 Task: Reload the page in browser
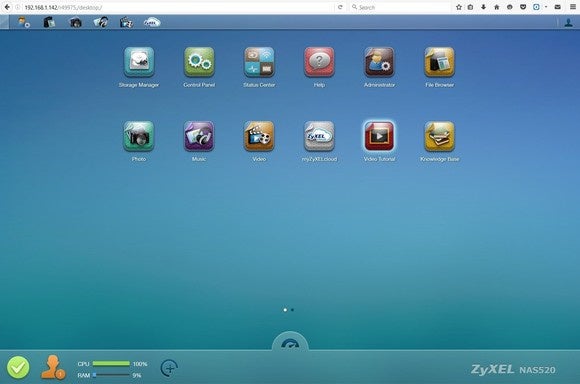(340, 7)
